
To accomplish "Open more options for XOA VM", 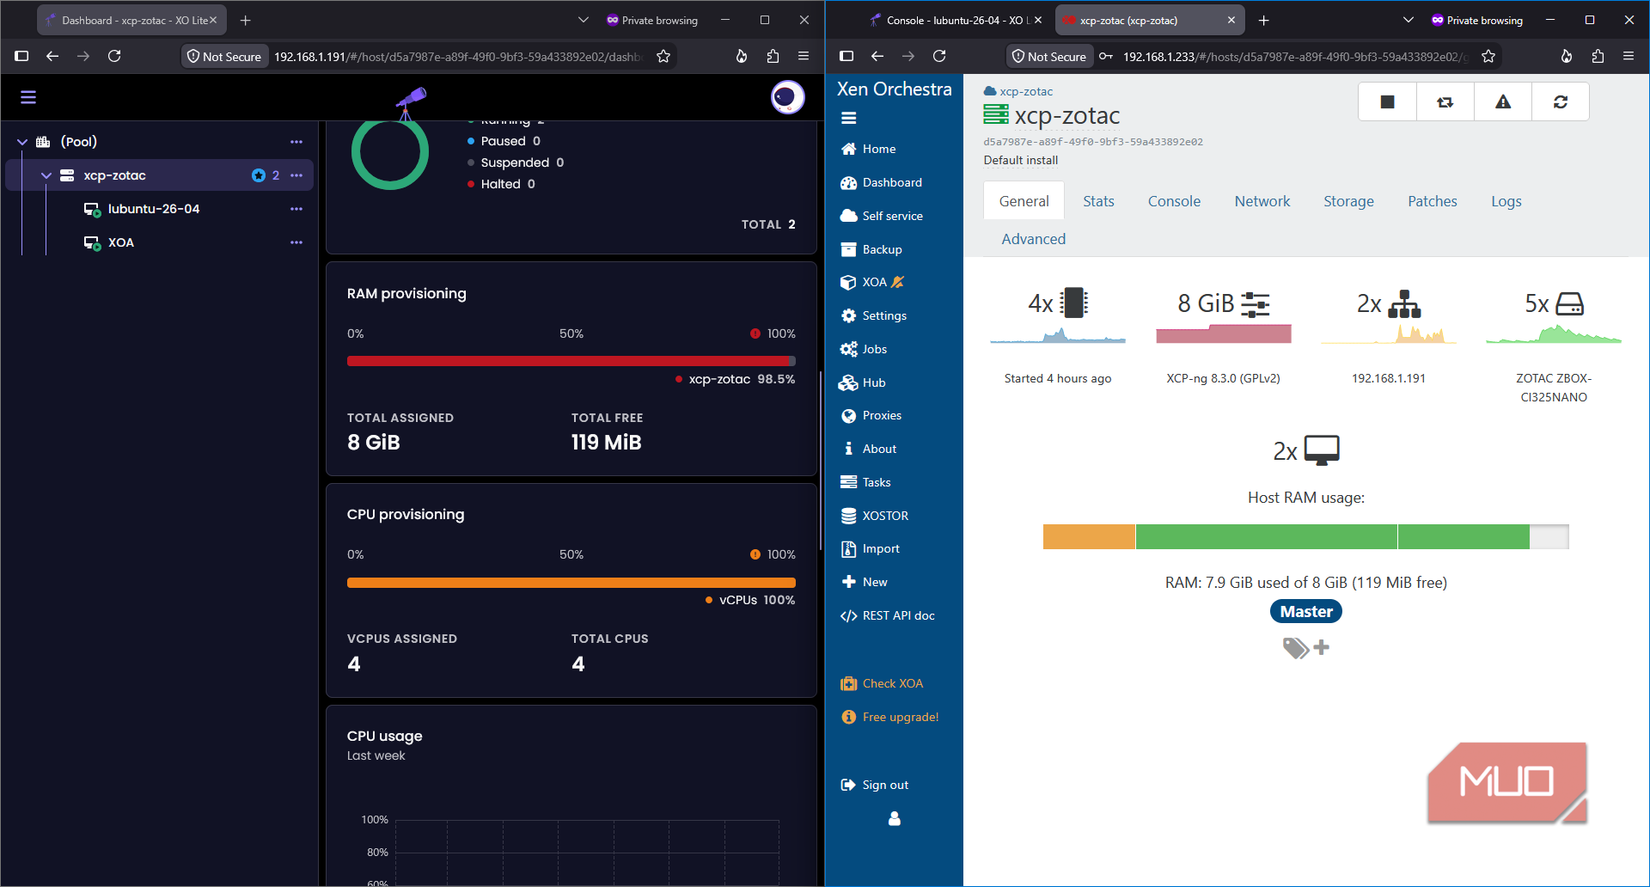I will coord(296,242).
